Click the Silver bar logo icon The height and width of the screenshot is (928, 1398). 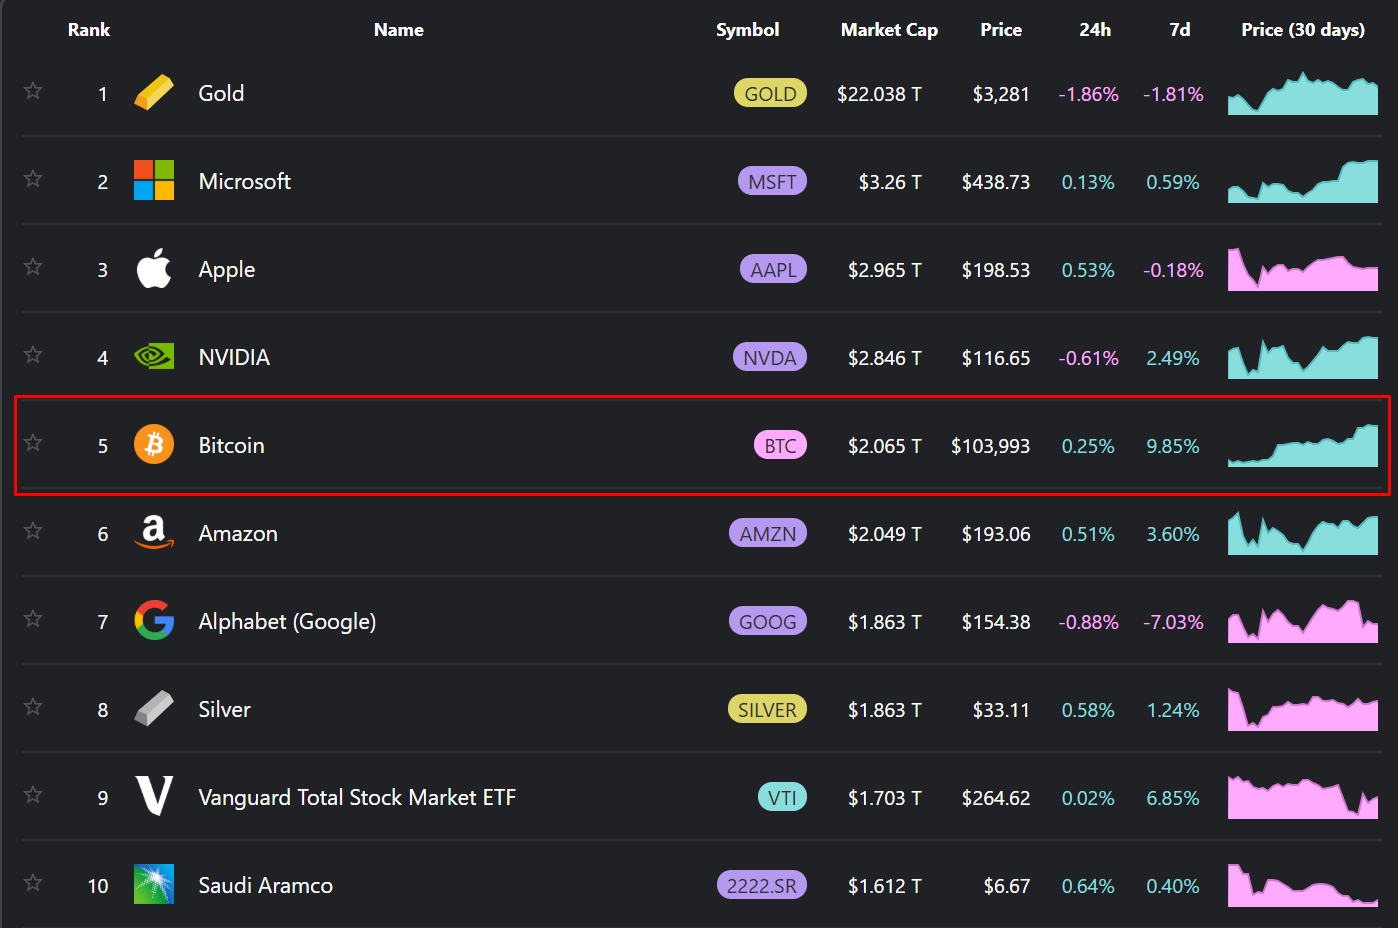point(154,708)
